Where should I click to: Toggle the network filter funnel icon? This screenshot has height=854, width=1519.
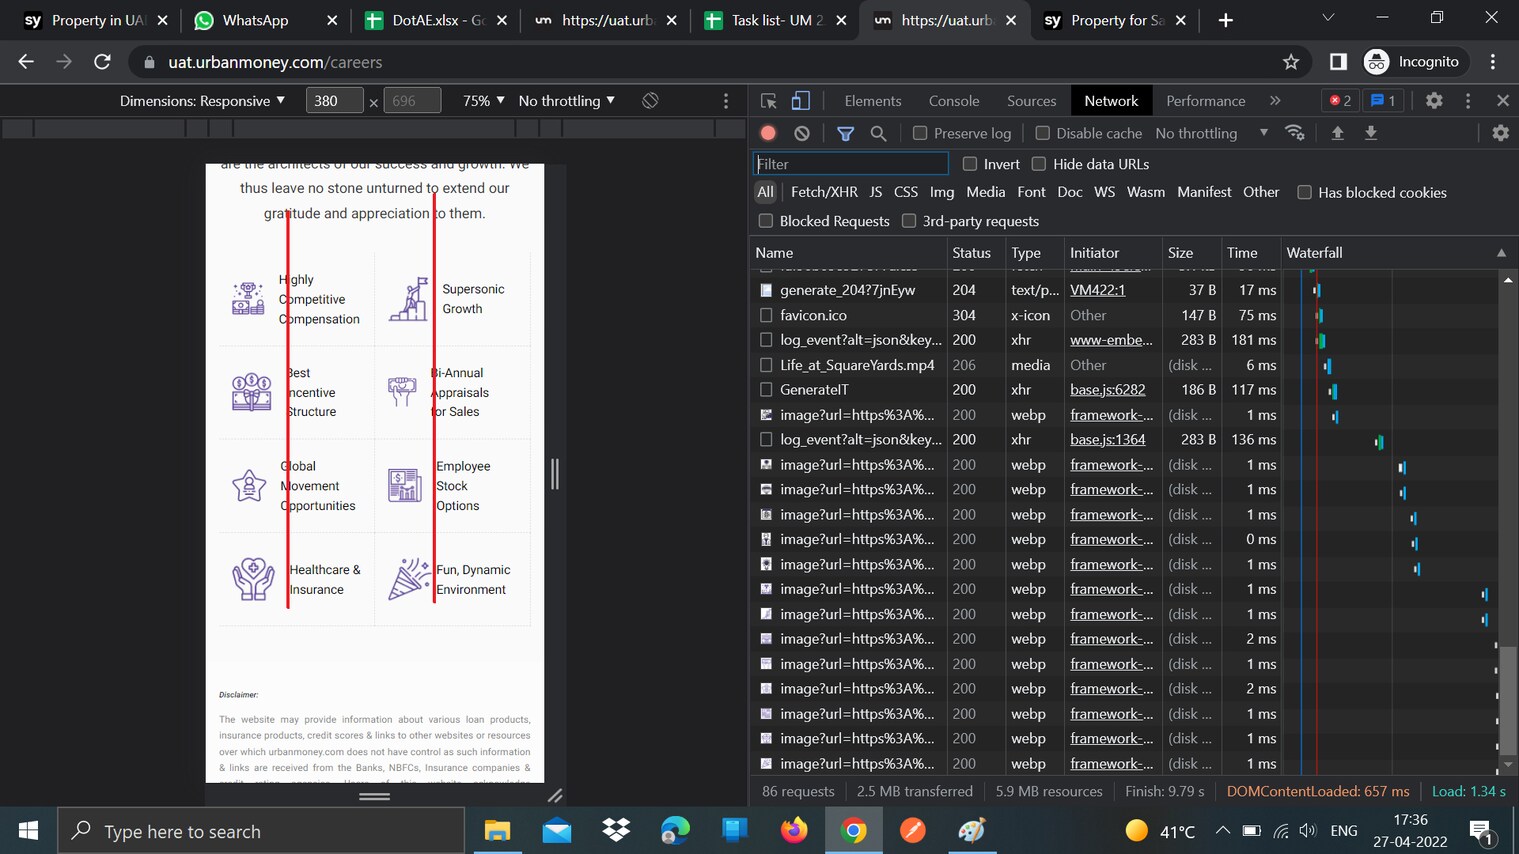pyautogui.click(x=845, y=133)
